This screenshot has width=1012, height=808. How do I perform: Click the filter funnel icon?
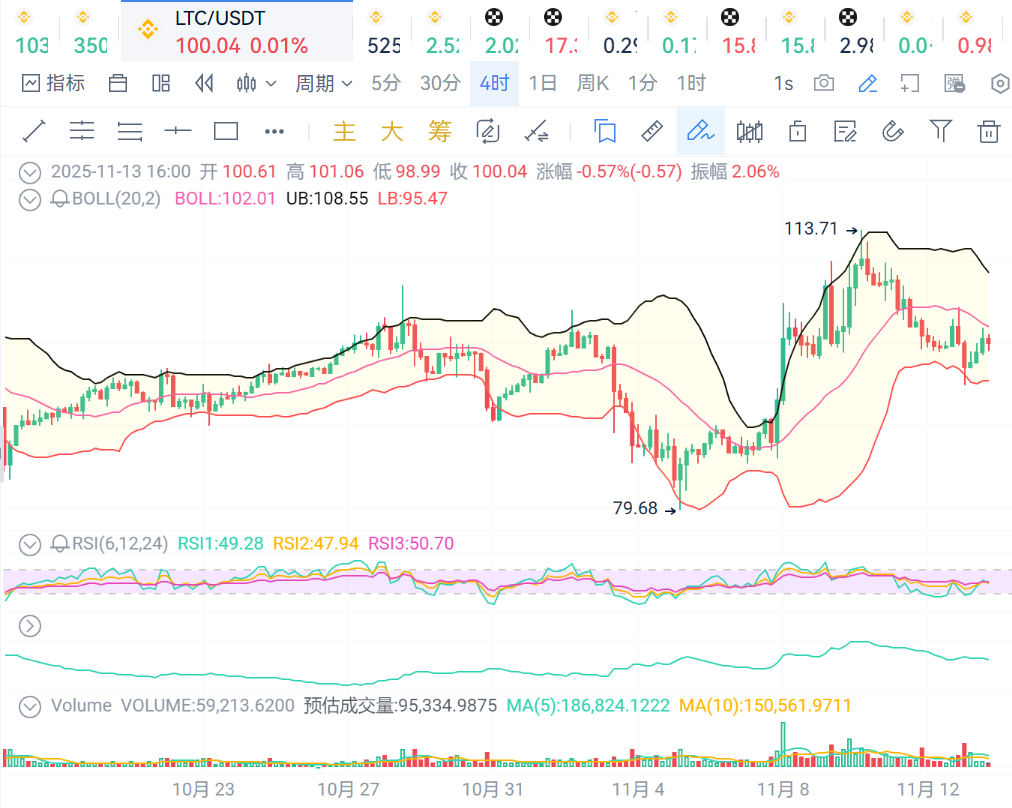coord(940,131)
